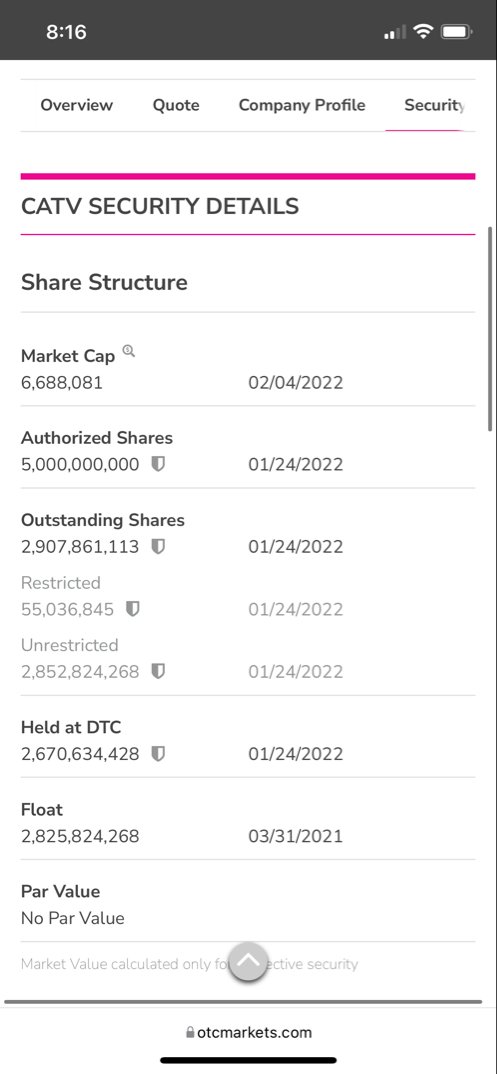Tap the magnifier icon beside Market Cap
The height and width of the screenshot is (1074, 497).
(x=129, y=352)
